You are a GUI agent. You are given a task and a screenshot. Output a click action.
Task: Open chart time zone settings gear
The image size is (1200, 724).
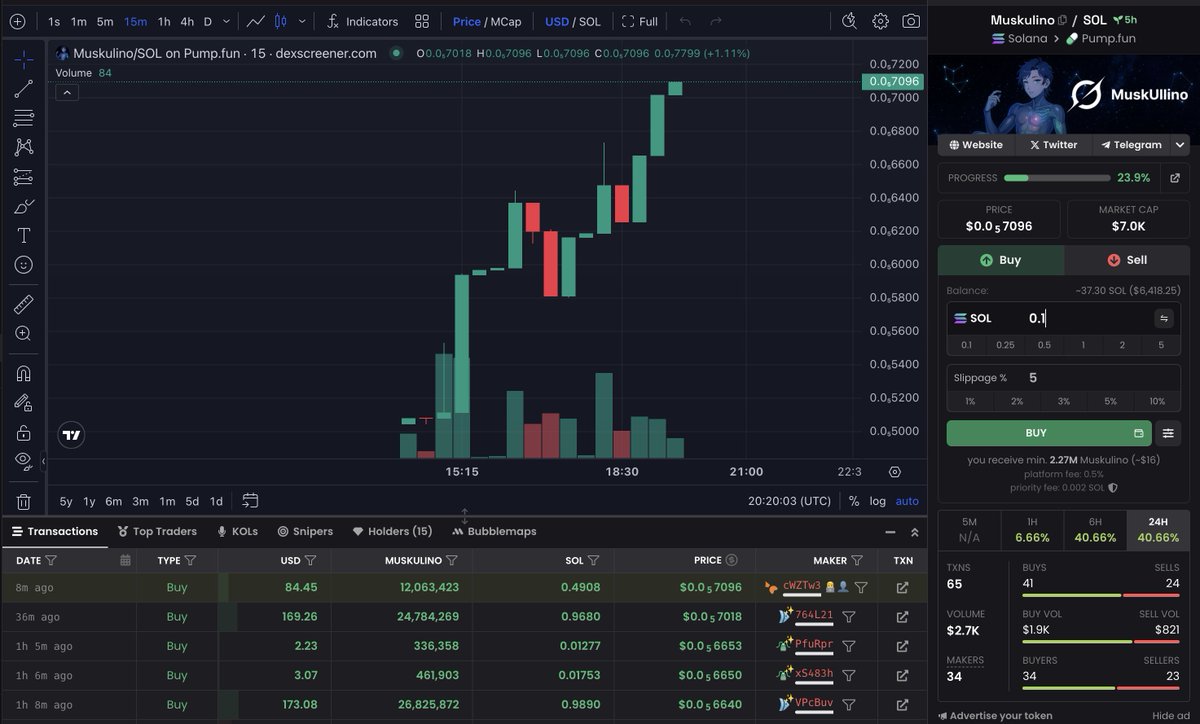pos(894,472)
